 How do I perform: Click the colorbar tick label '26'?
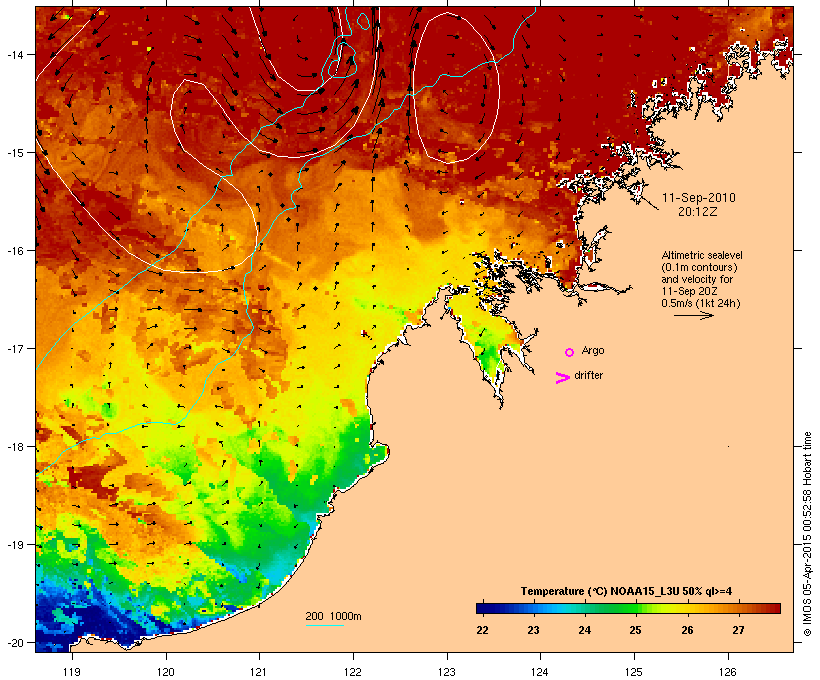pos(687,630)
